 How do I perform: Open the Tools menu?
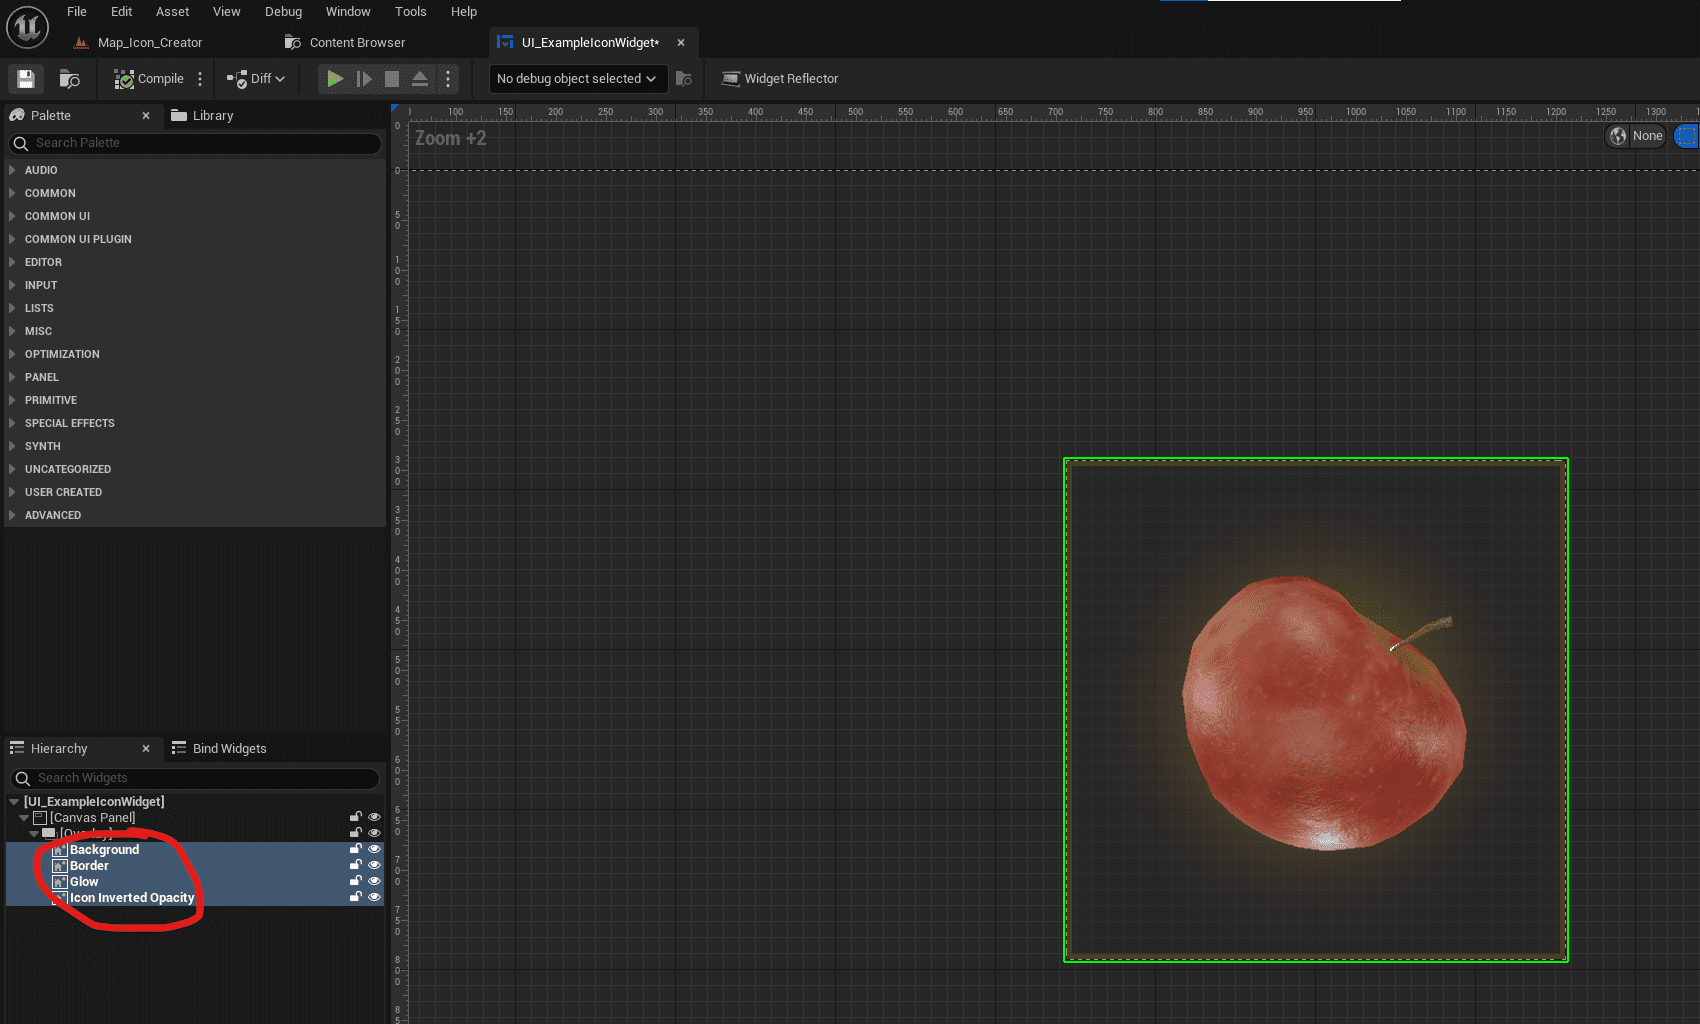pos(411,12)
